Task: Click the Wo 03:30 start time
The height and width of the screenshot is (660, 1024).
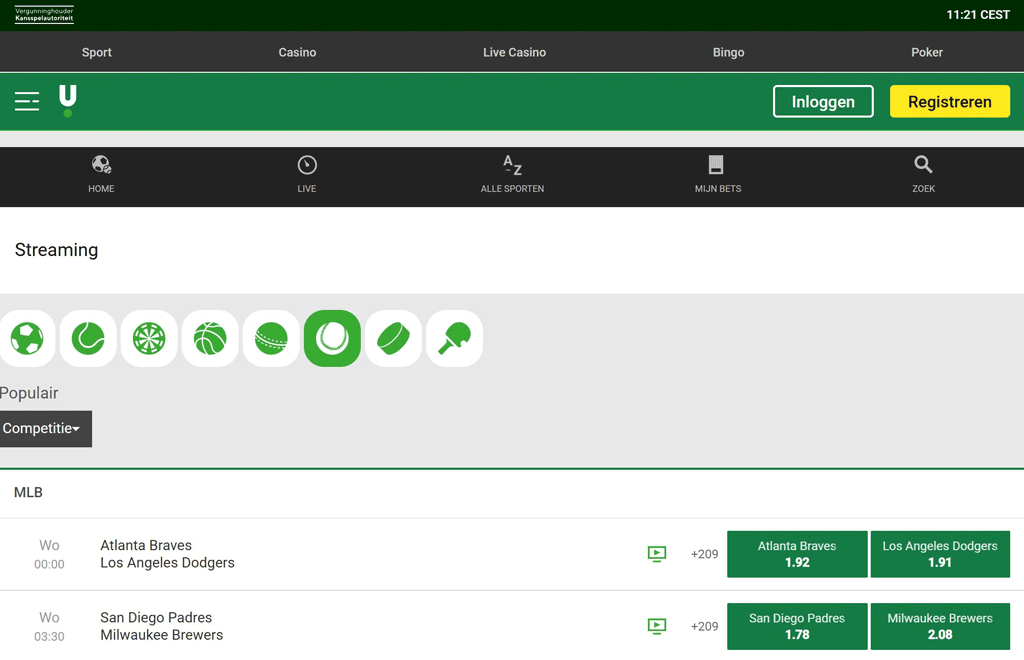Action: (49, 627)
